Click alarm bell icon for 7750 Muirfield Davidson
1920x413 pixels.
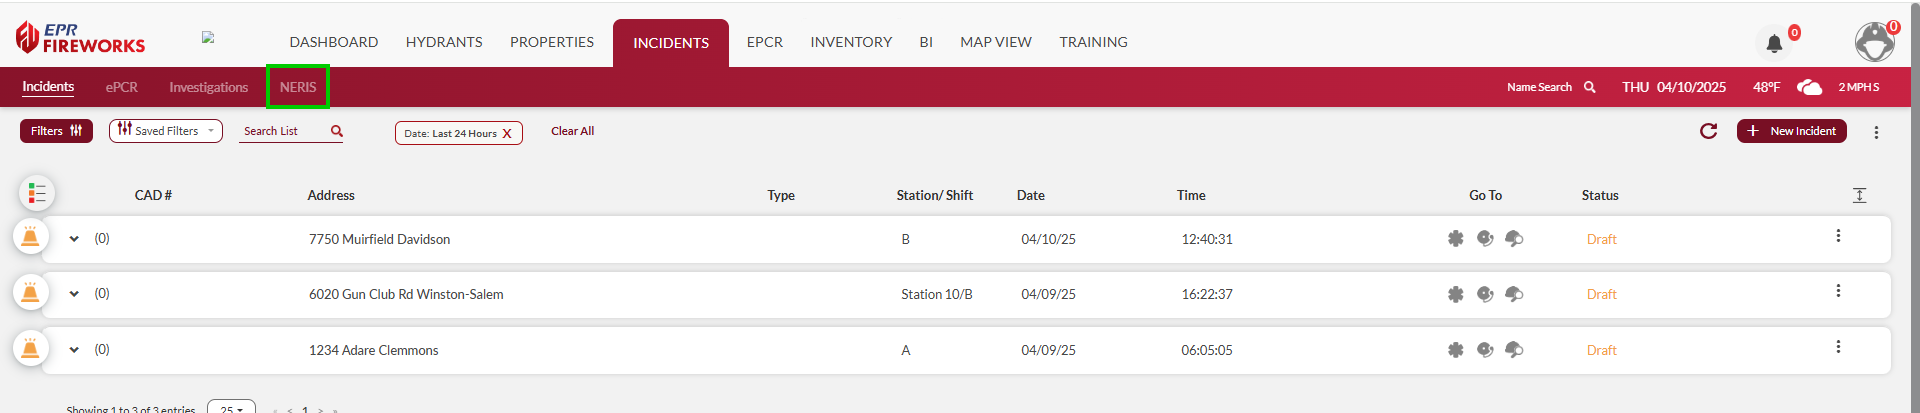tap(30, 237)
